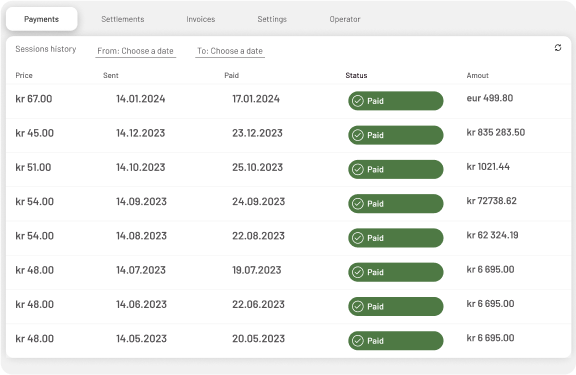Click the checkmark icon in 22.08.2023 row
Viewport: 576px width, 375px height.
(x=357, y=238)
